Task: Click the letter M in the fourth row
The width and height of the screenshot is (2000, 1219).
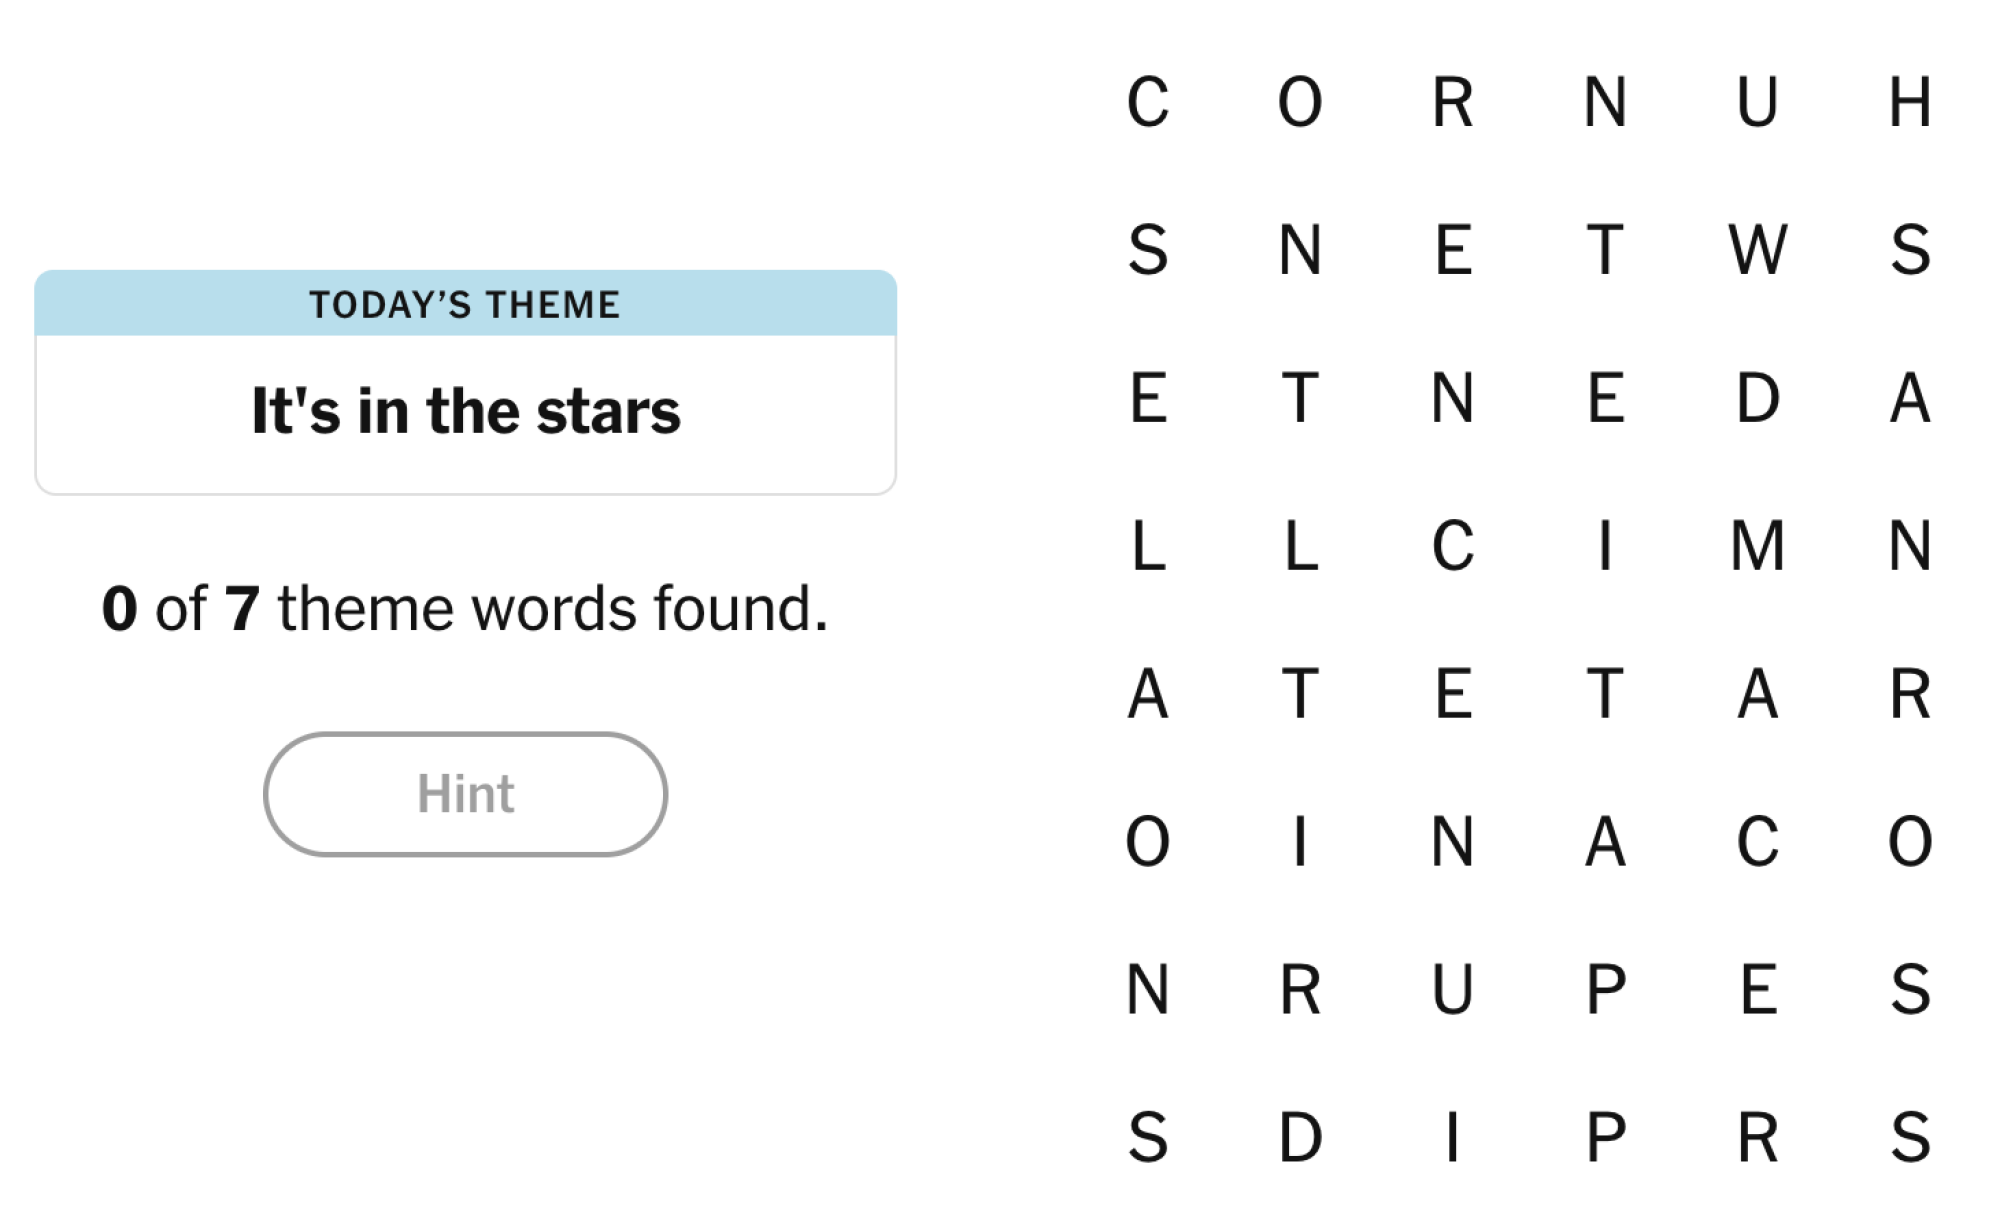Action: click(x=1760, y=545)
